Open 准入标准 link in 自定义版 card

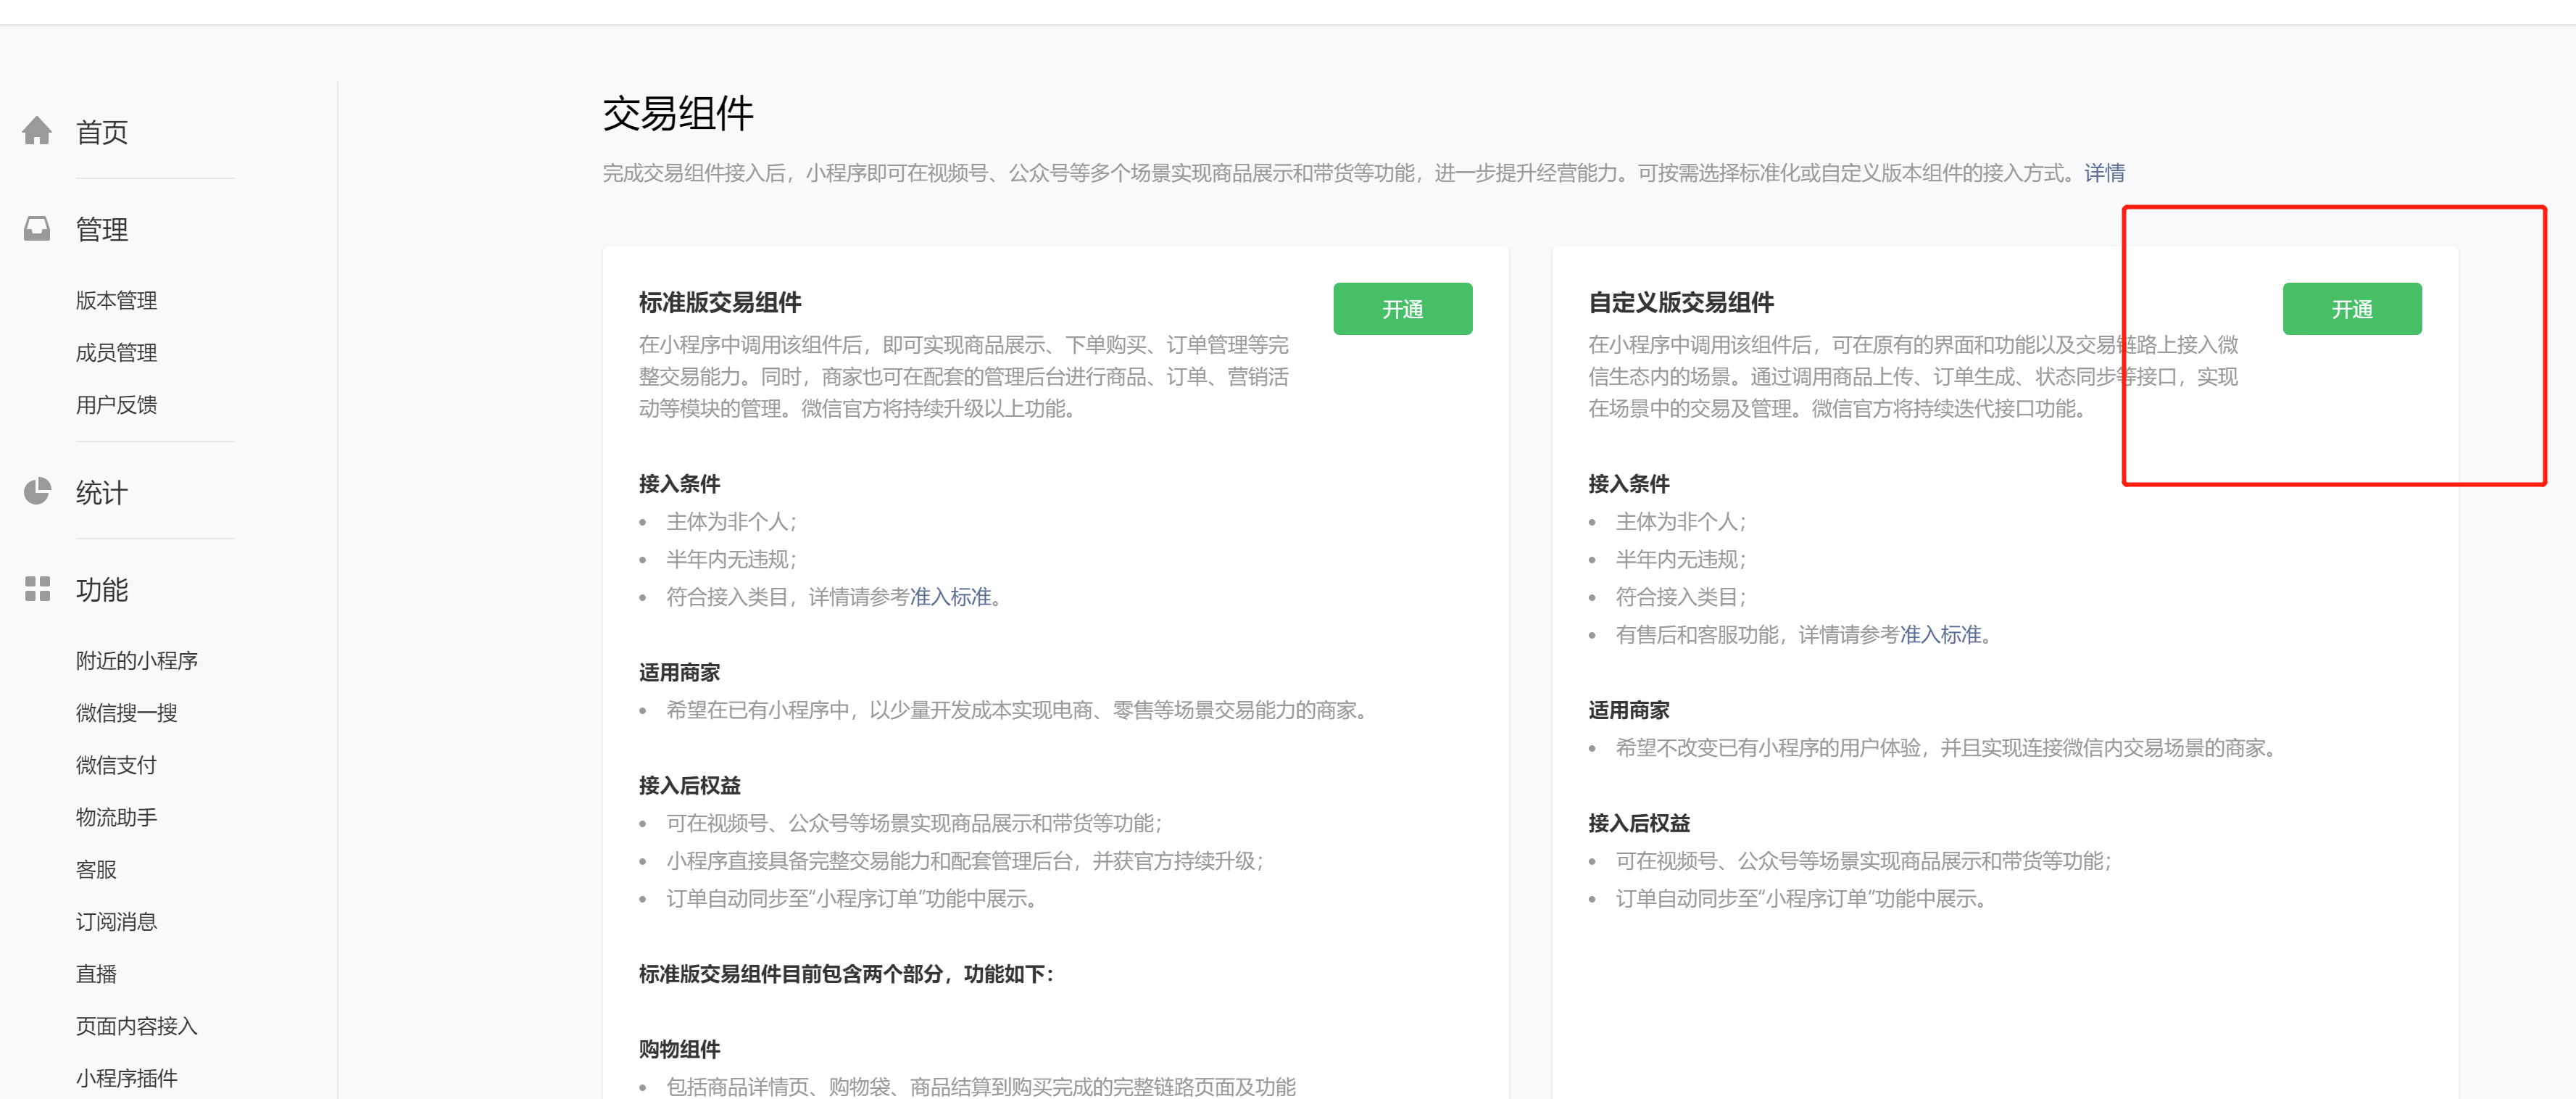click(x=1940, y=635)
